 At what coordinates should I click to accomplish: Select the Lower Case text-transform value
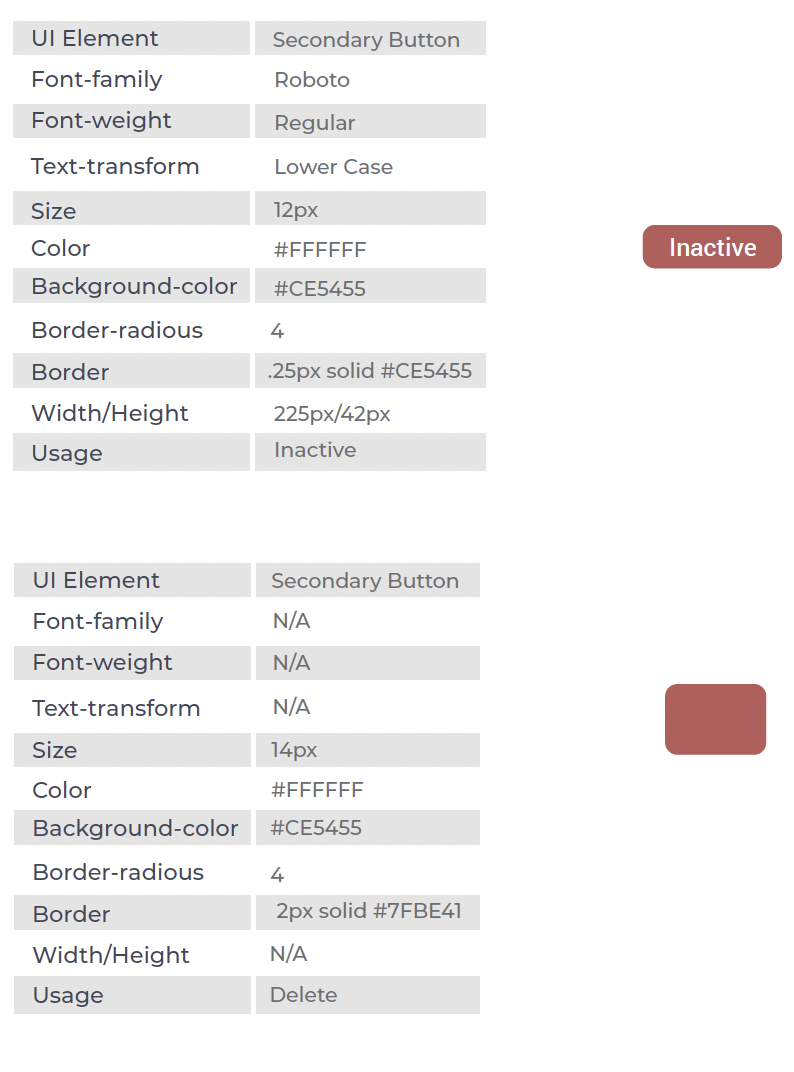[x=333, y=167]
